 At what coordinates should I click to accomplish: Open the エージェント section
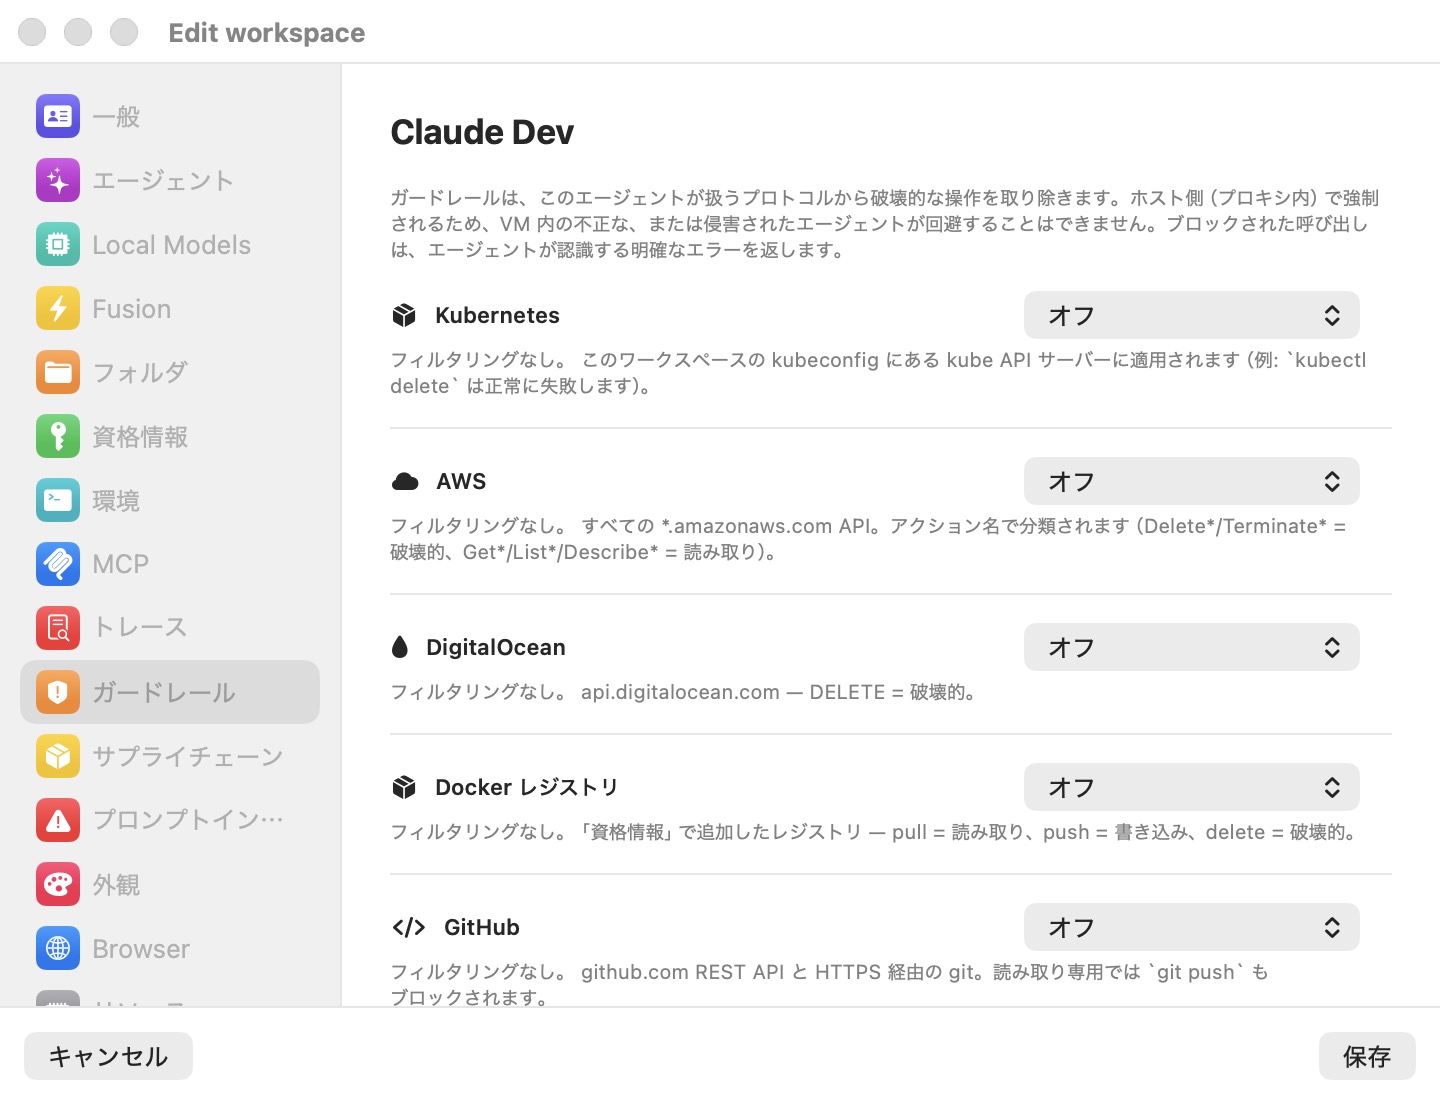(170, 180)
